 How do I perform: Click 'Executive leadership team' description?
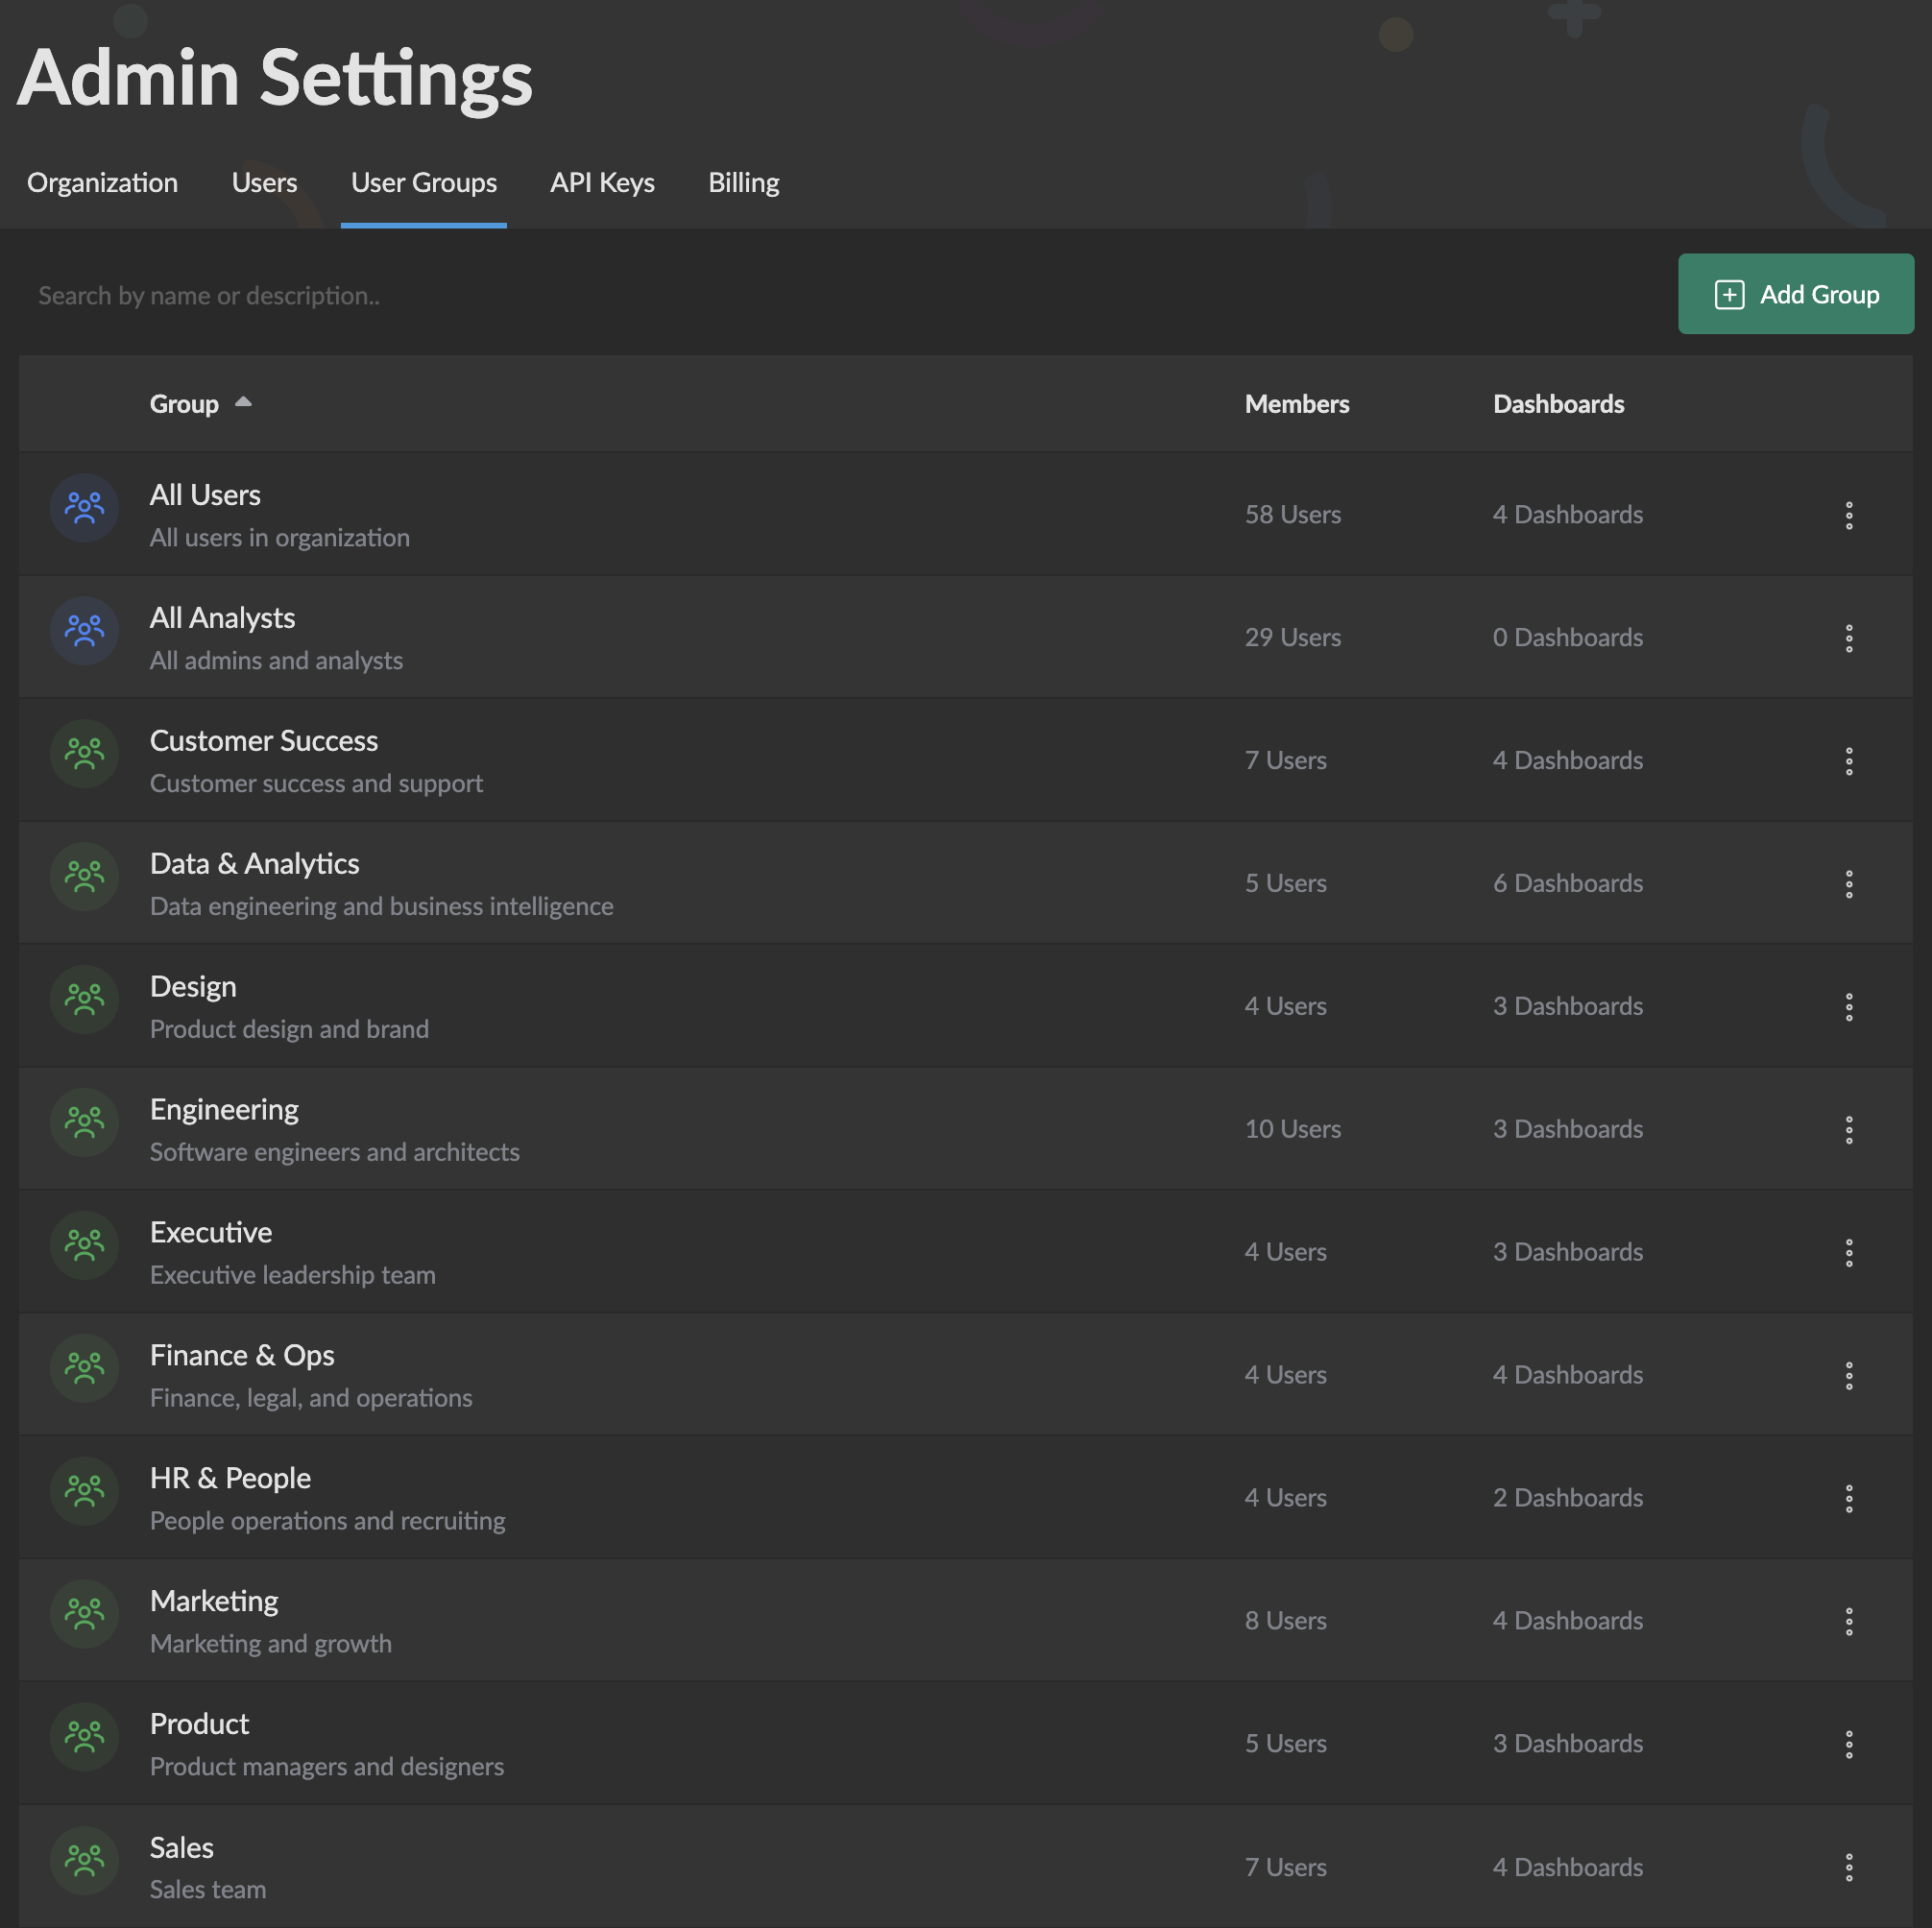(292, 1275)
